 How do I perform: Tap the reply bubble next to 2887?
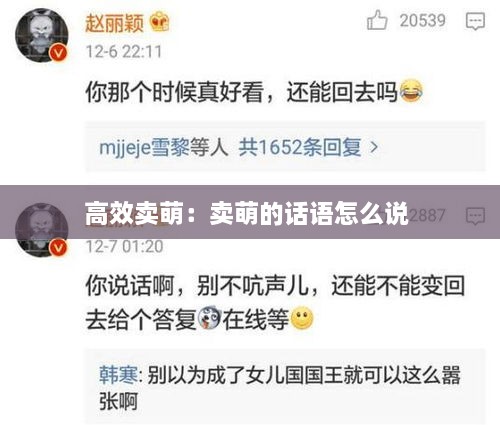tap(475, 216)
